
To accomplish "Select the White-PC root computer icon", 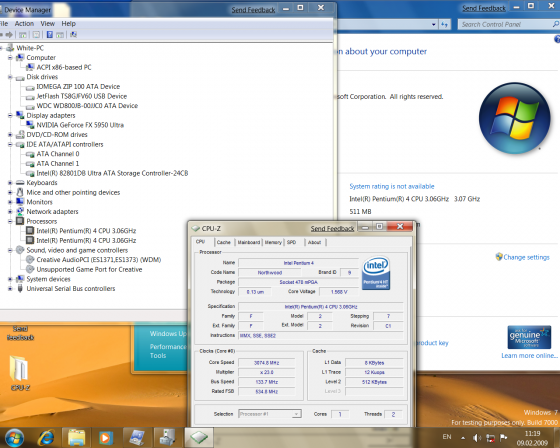I will click(10, 48).
